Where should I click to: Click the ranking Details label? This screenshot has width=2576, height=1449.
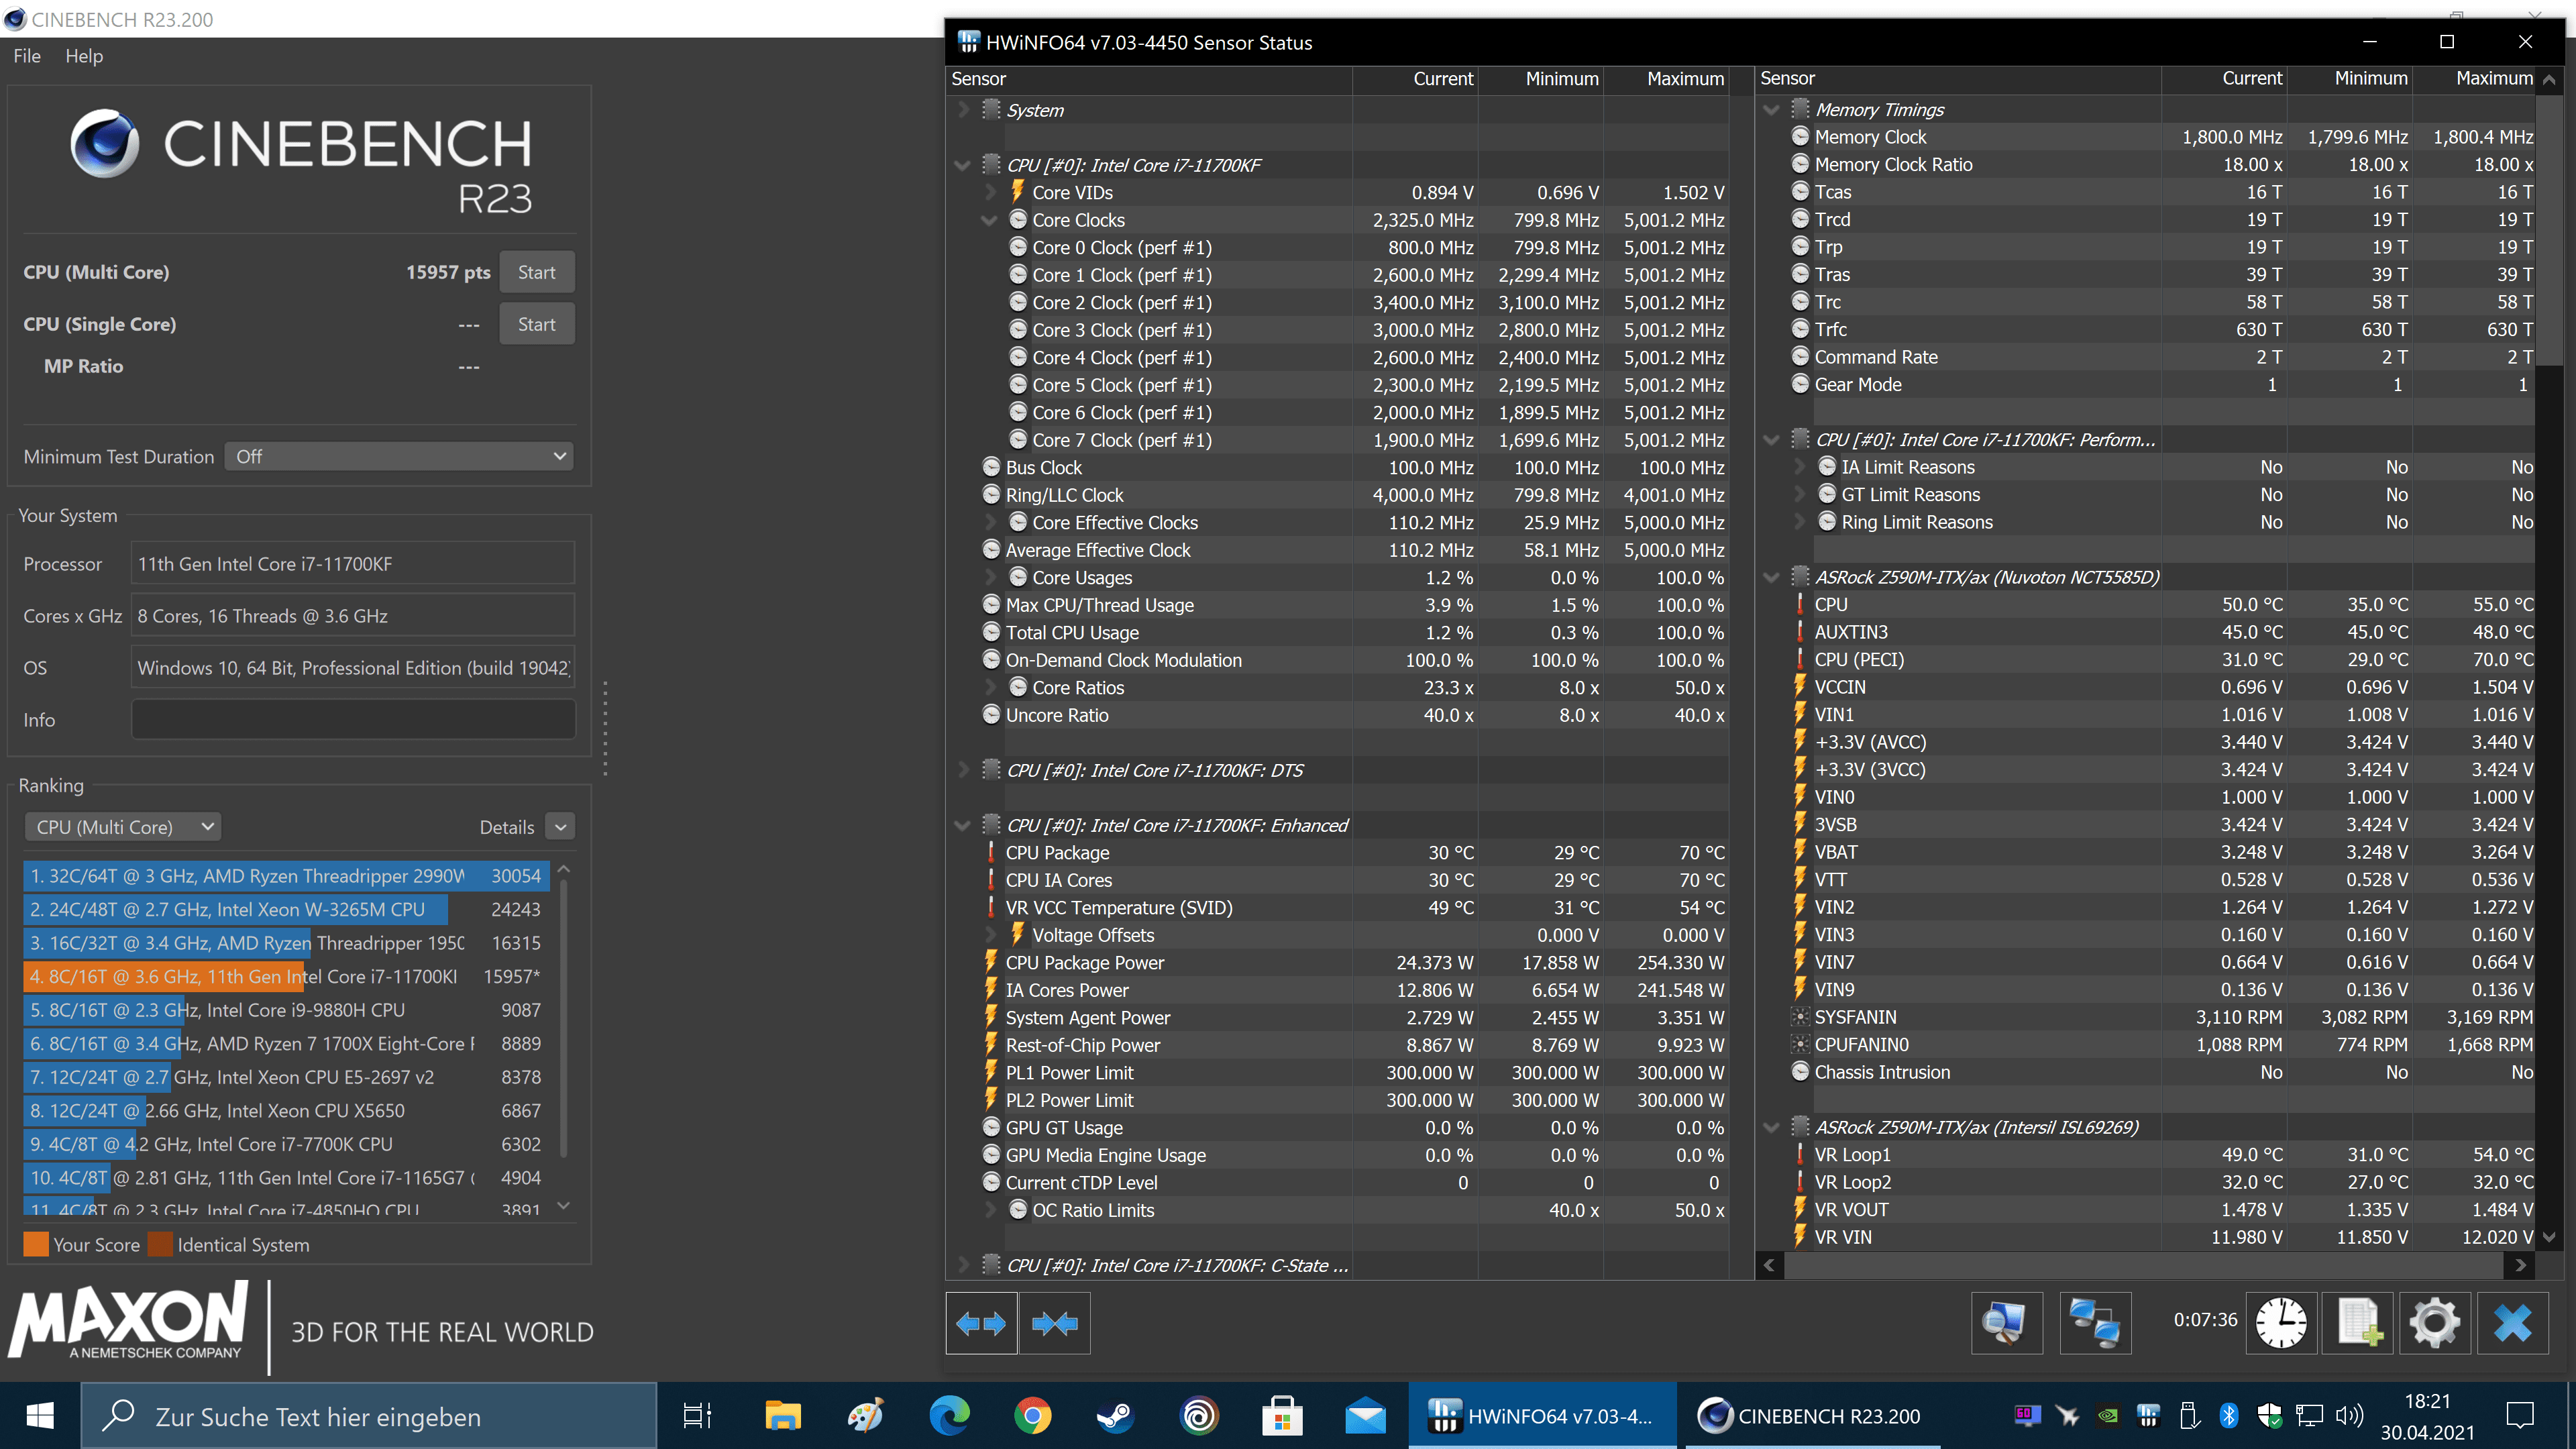(507, 827)
